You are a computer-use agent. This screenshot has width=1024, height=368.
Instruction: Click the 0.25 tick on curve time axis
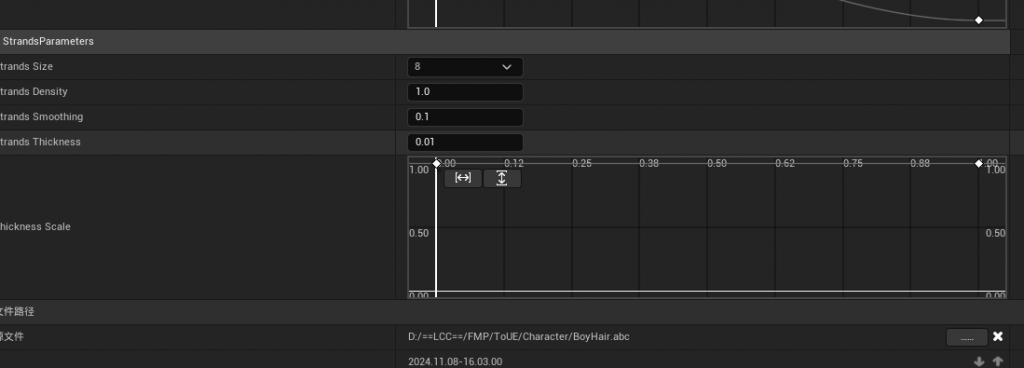point(582,163)
